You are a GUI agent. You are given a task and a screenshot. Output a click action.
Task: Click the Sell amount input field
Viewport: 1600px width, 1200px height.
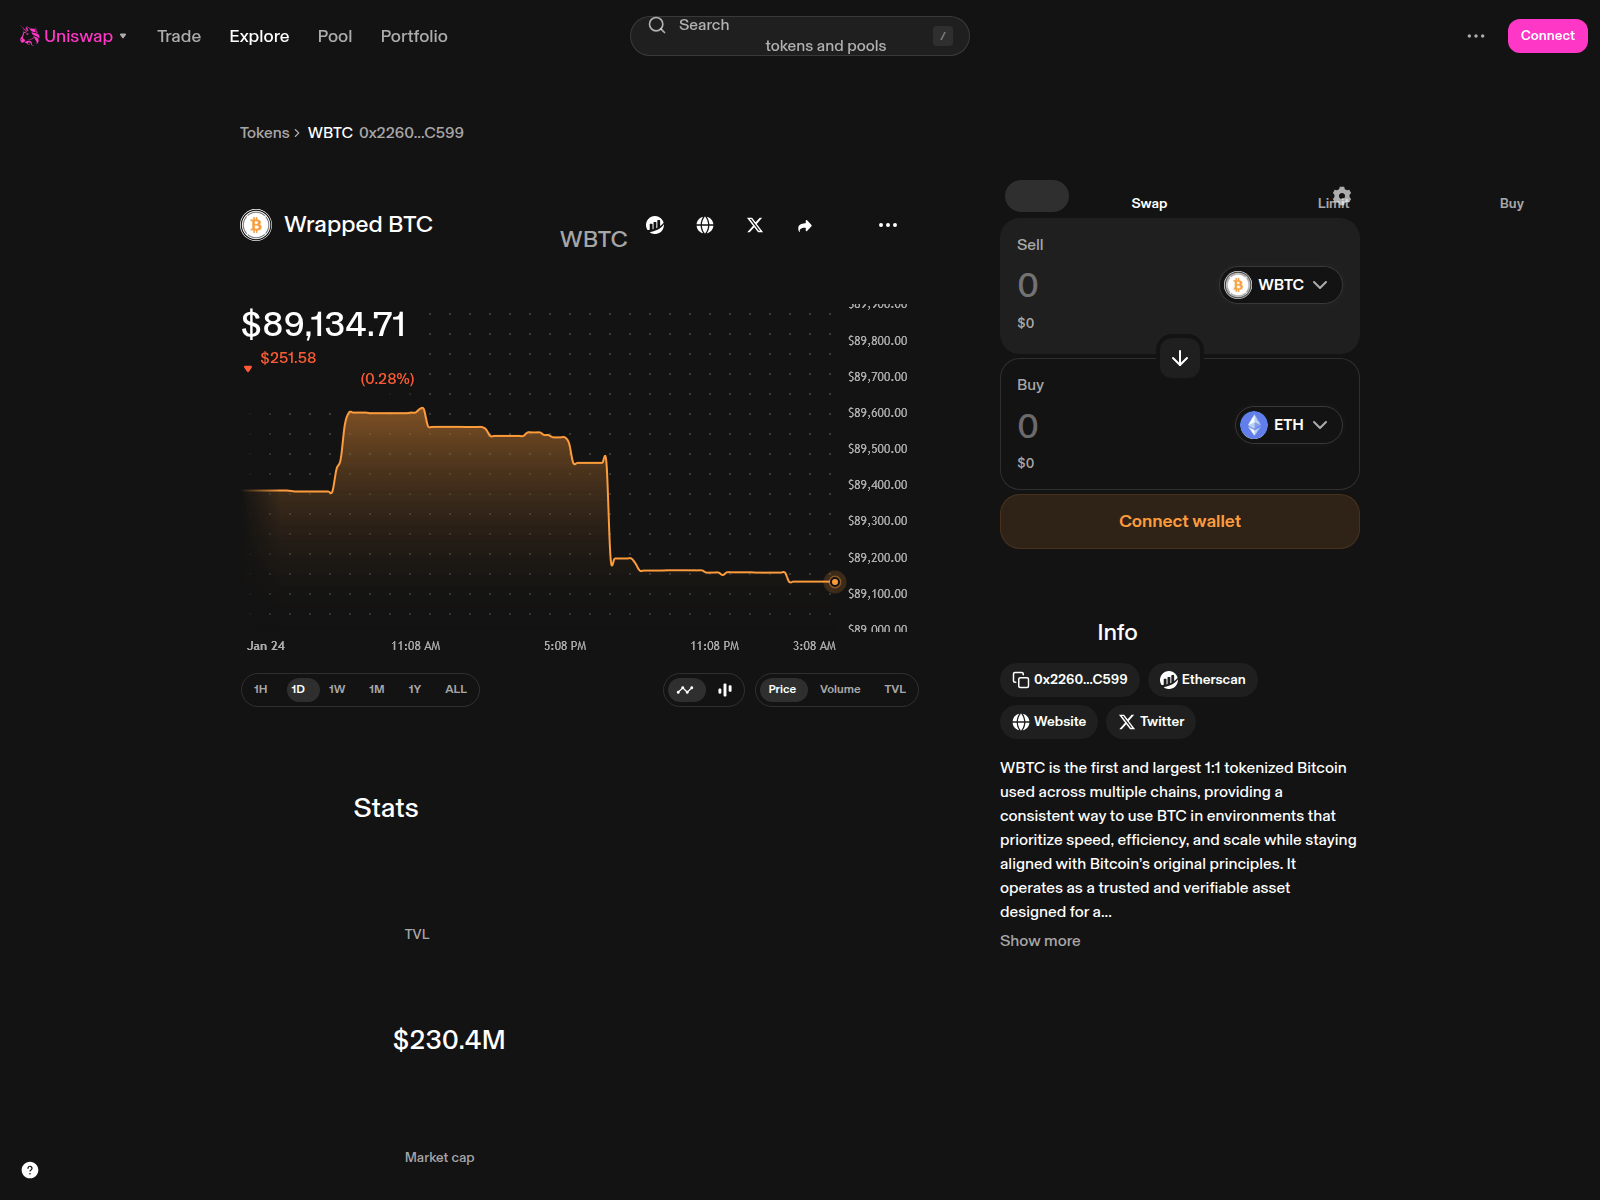click(x=1110, y=286)
